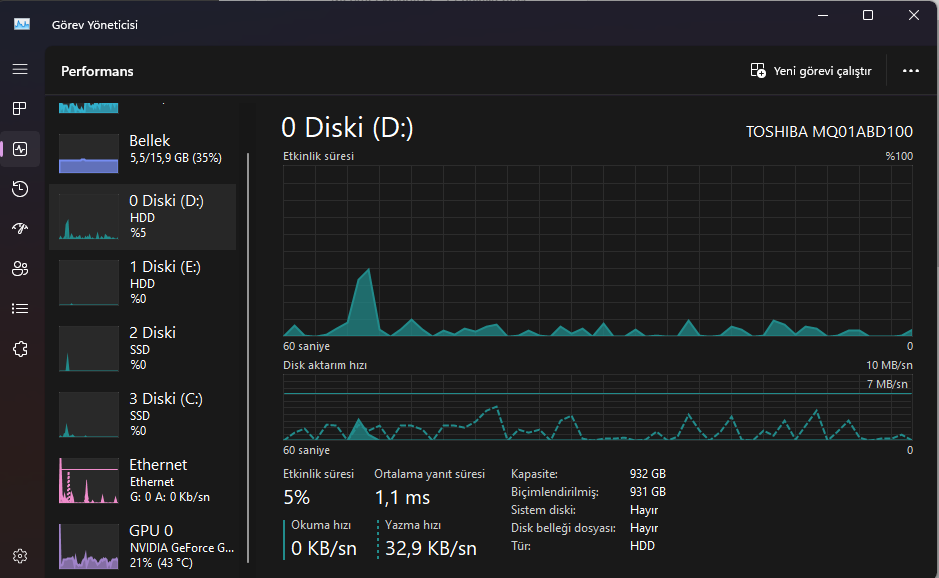The width and height of the screenshot is (939, 578).
Task: Select the Performance page icon
Action: 20,149
